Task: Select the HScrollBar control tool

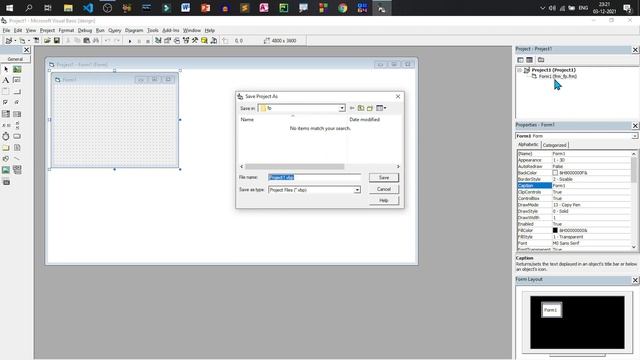Action: (6, 125)
